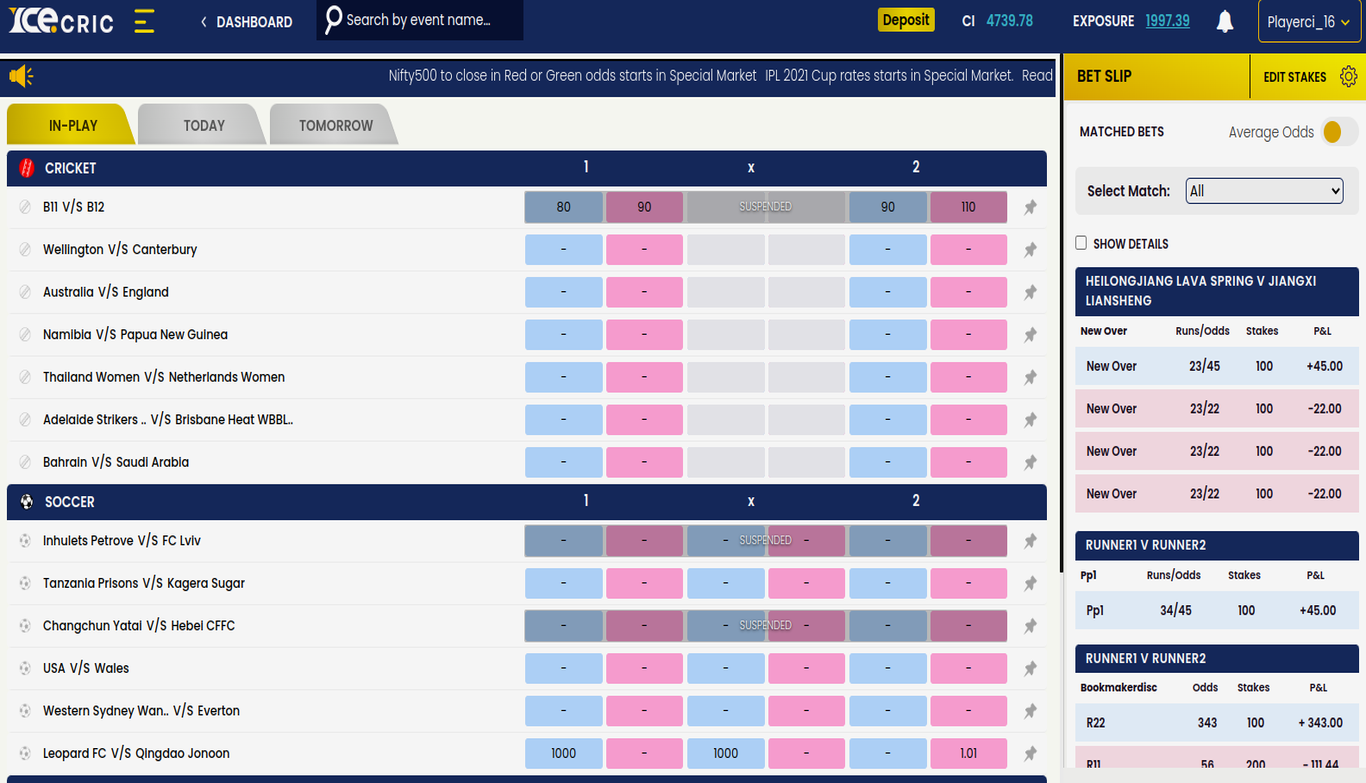Viewport: 1366px width, 783px height.
Task: Switch to the Tomorrow tab
Action: (x=335, y=125)
